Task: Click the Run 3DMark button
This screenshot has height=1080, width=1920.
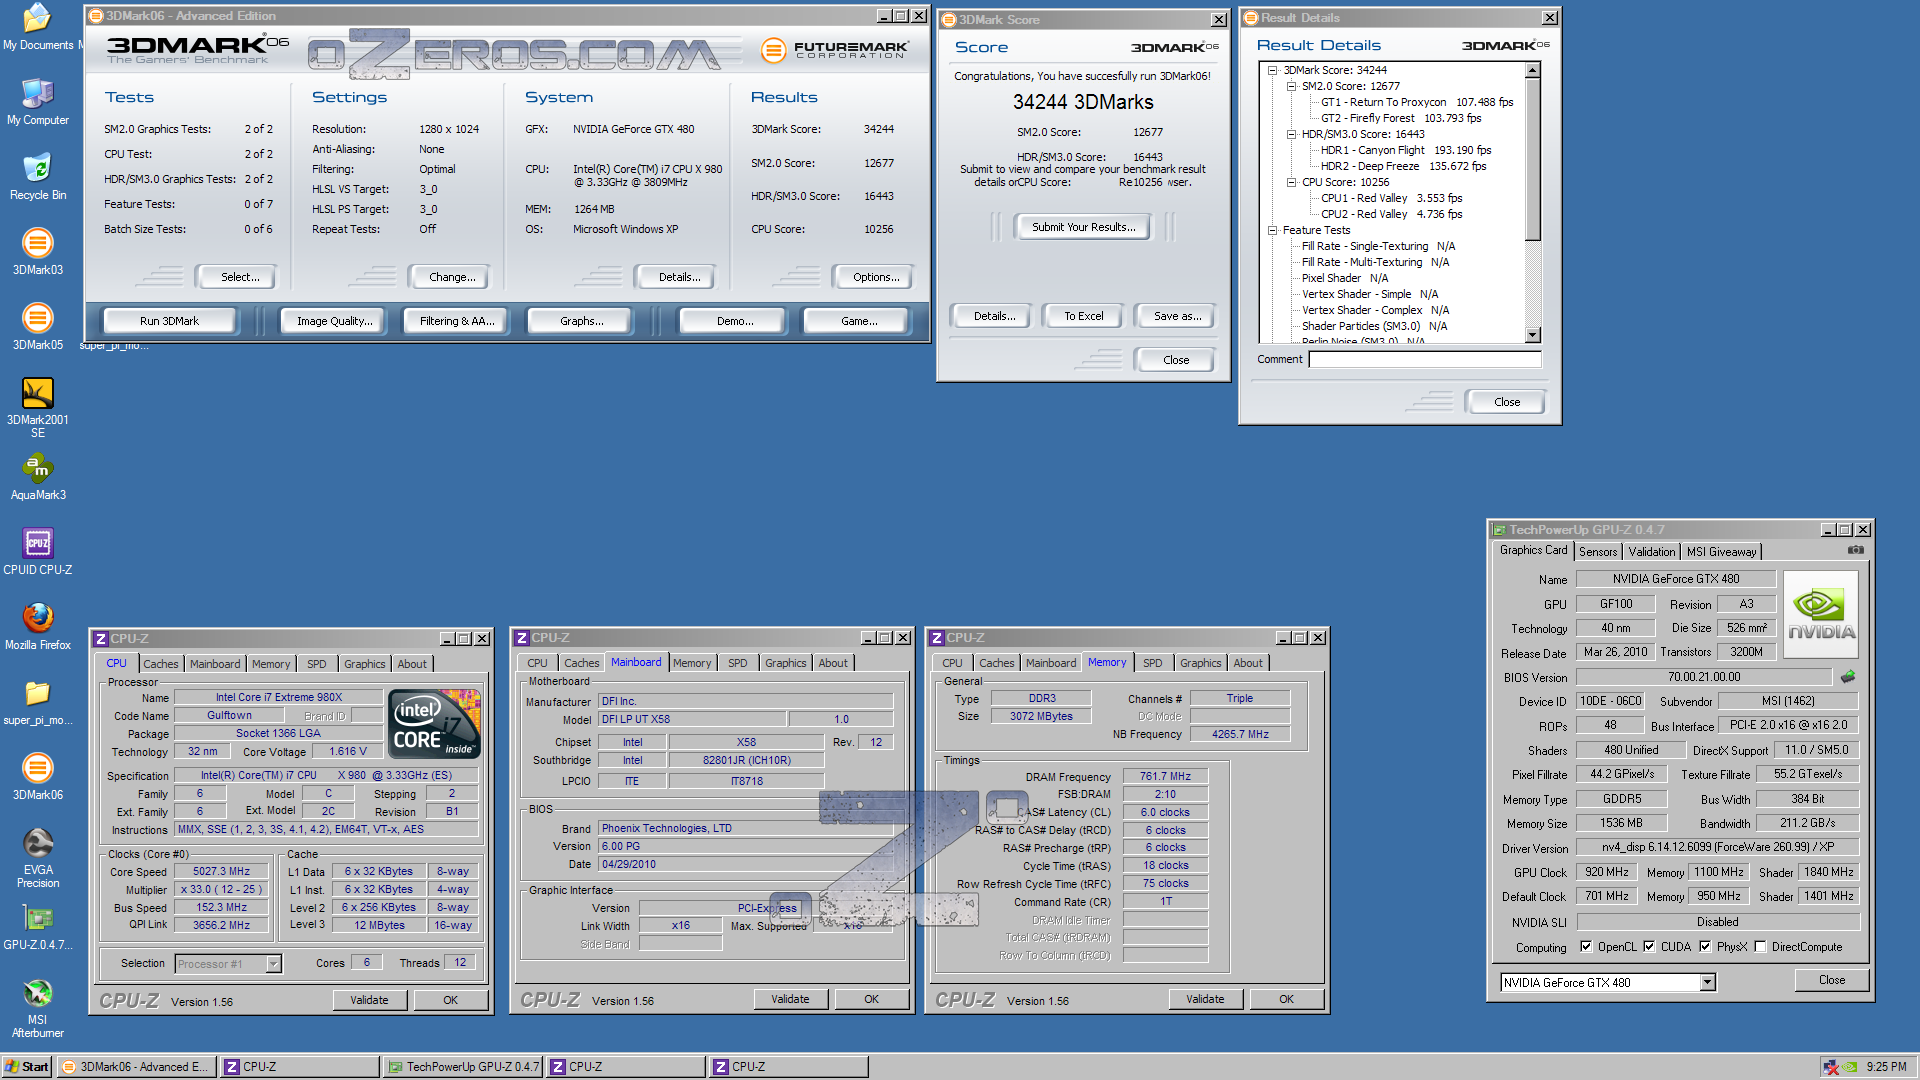Action: point(169,321)
